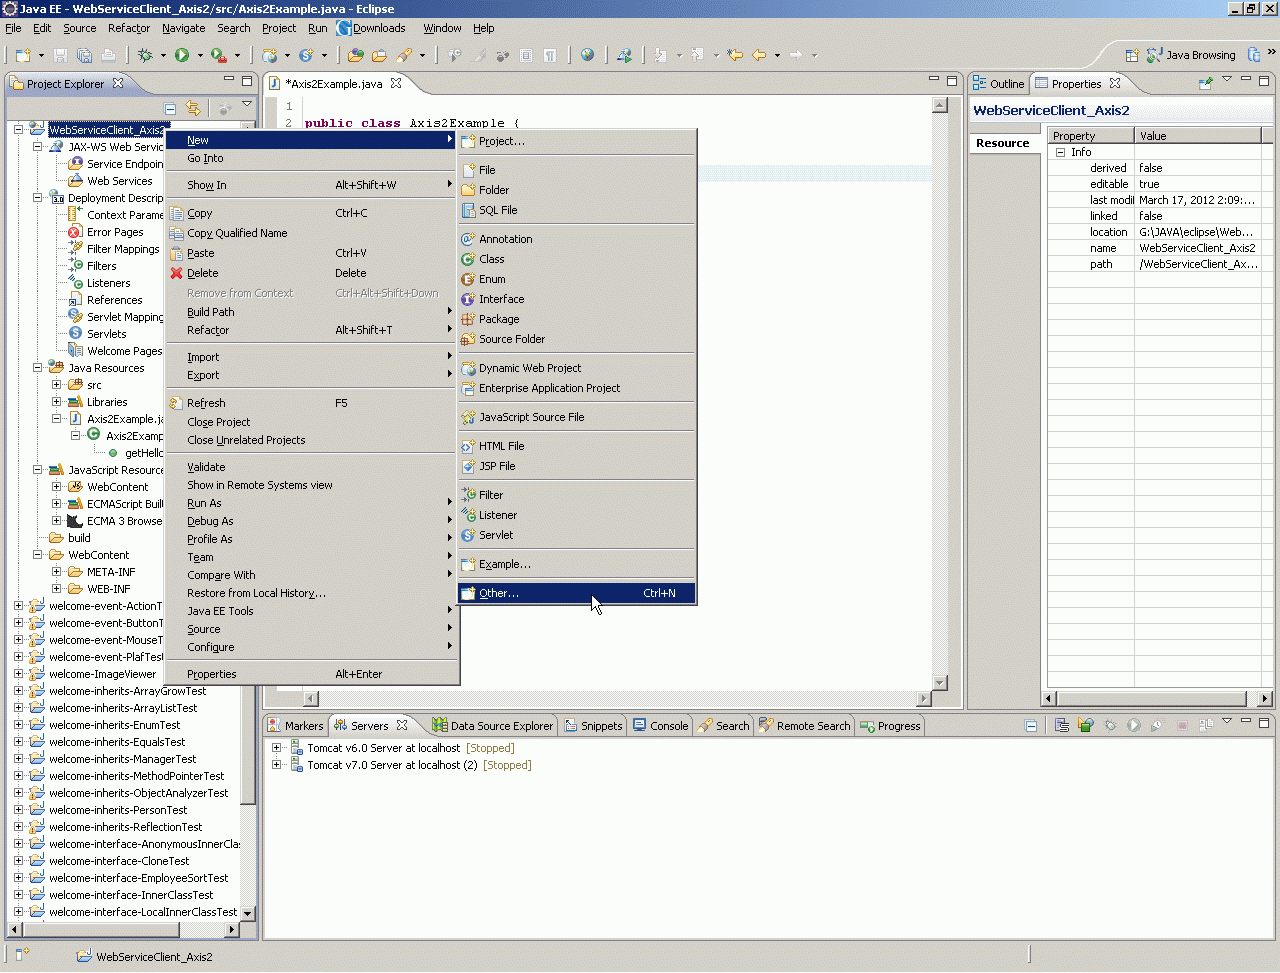Choose Dynamic Web Project in New submenu
The image size is (1280, 973).
tap(577, 368)
